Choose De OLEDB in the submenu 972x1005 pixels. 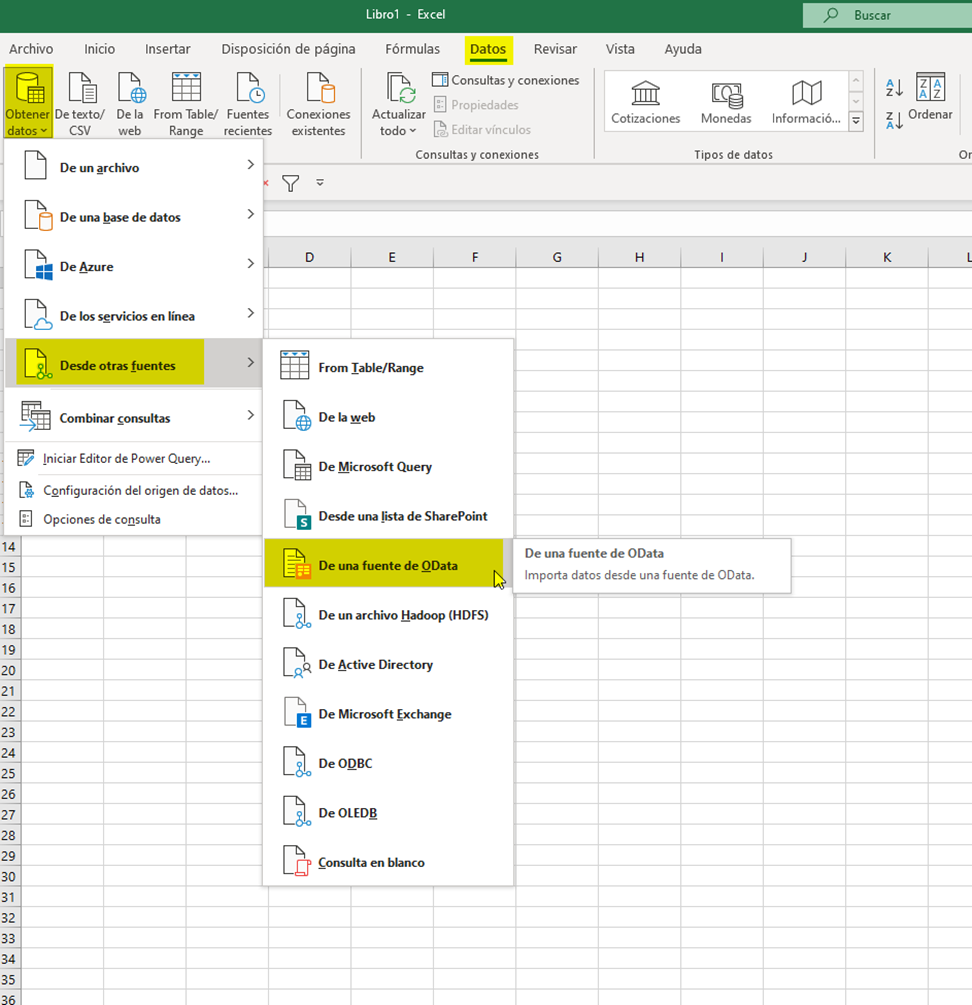pyautogui.click(x=388, y=812)
